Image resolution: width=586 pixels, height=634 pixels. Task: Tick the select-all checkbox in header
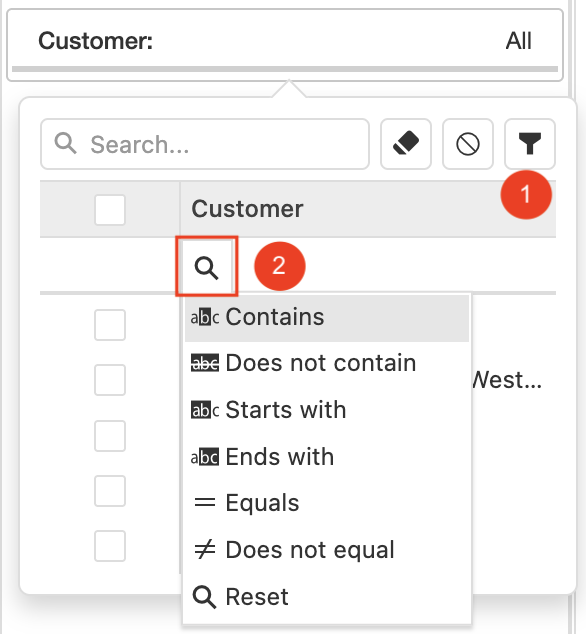(x=110, y=210)
